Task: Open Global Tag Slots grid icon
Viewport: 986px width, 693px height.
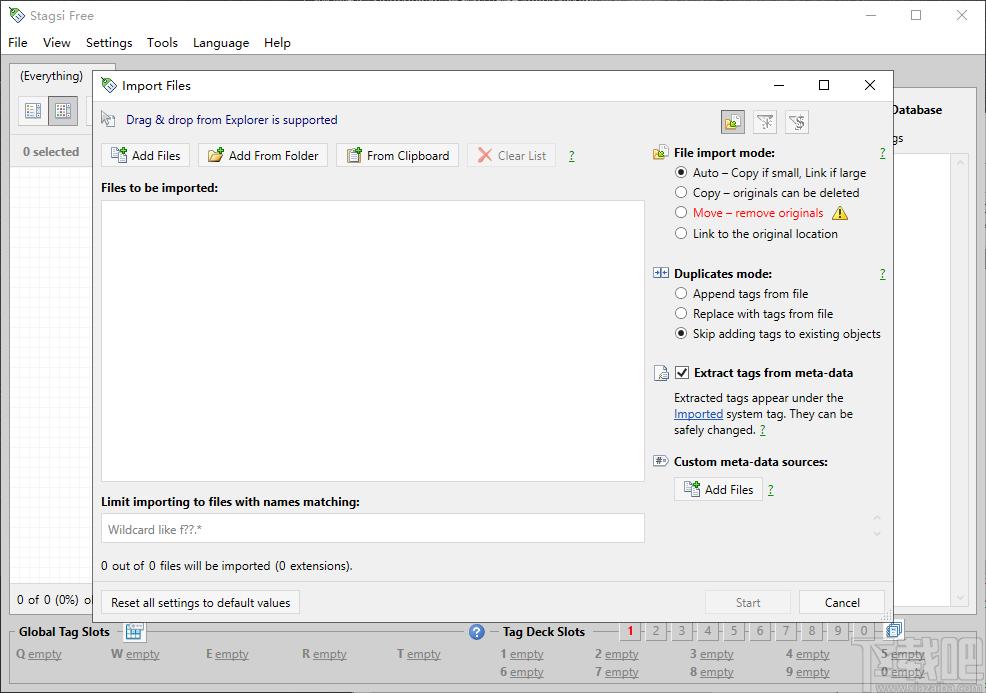Action: pyautogui.click(x=134, y=631)
